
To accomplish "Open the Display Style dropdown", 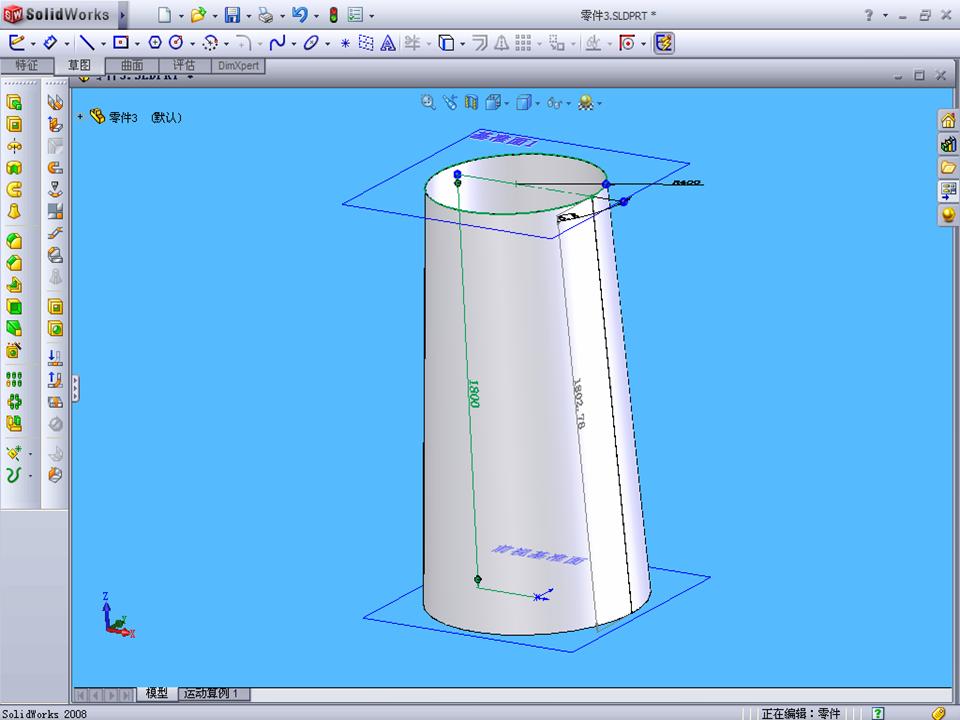I will (538, 103).
